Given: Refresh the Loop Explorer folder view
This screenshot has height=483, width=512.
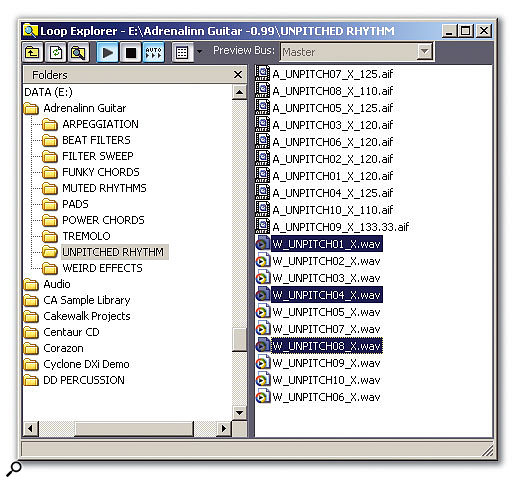Looking at the screenshot, I should [56, 52].
